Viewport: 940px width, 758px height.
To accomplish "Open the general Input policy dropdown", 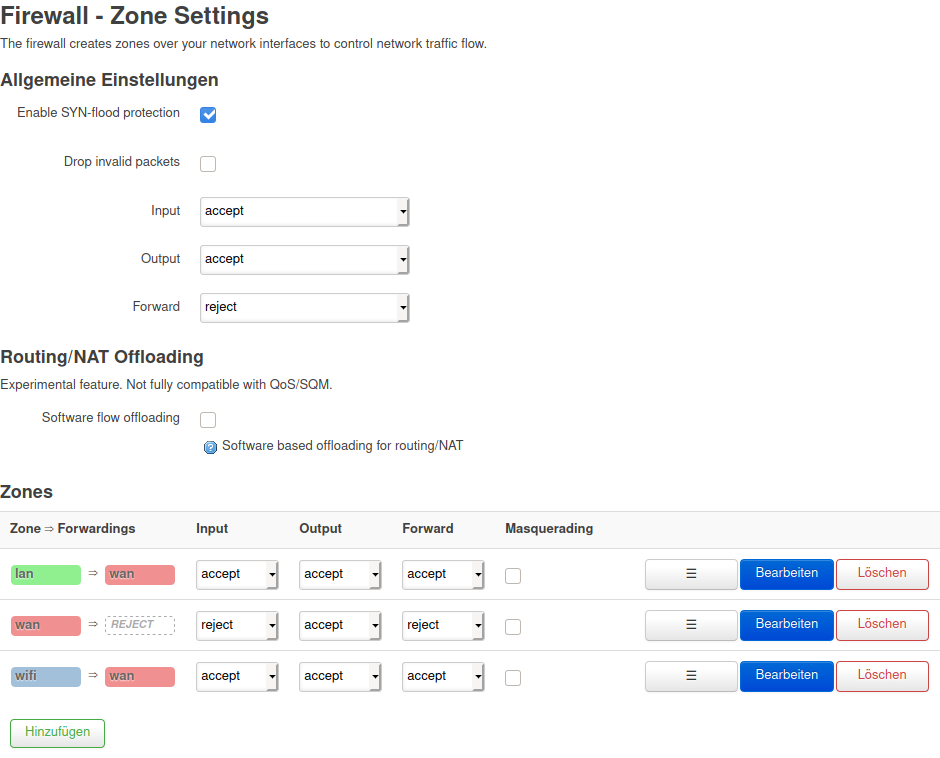I will coord(305,212).
